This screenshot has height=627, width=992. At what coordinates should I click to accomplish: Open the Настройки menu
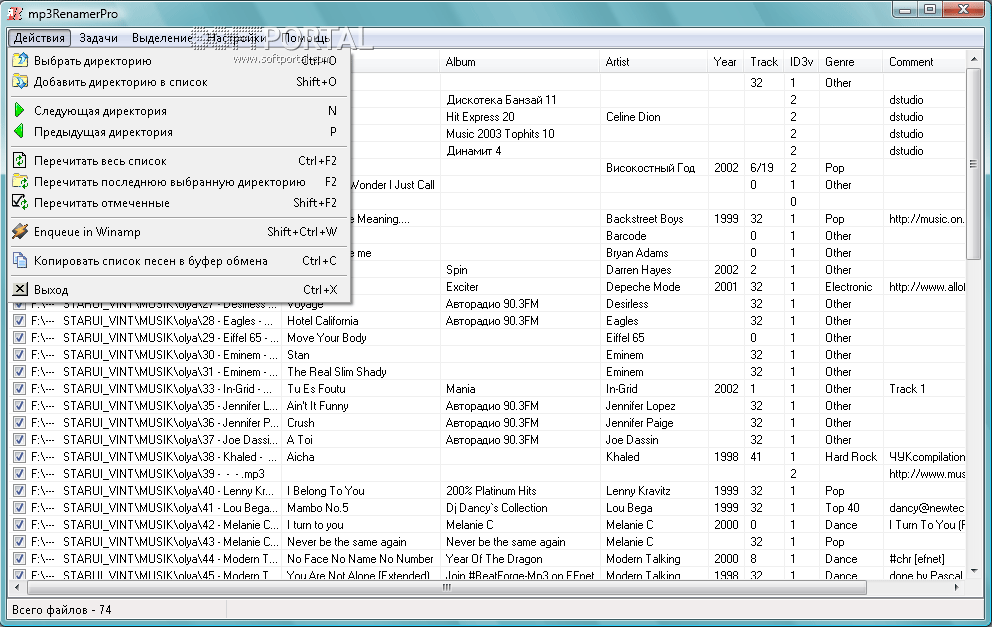pos(236,38)
